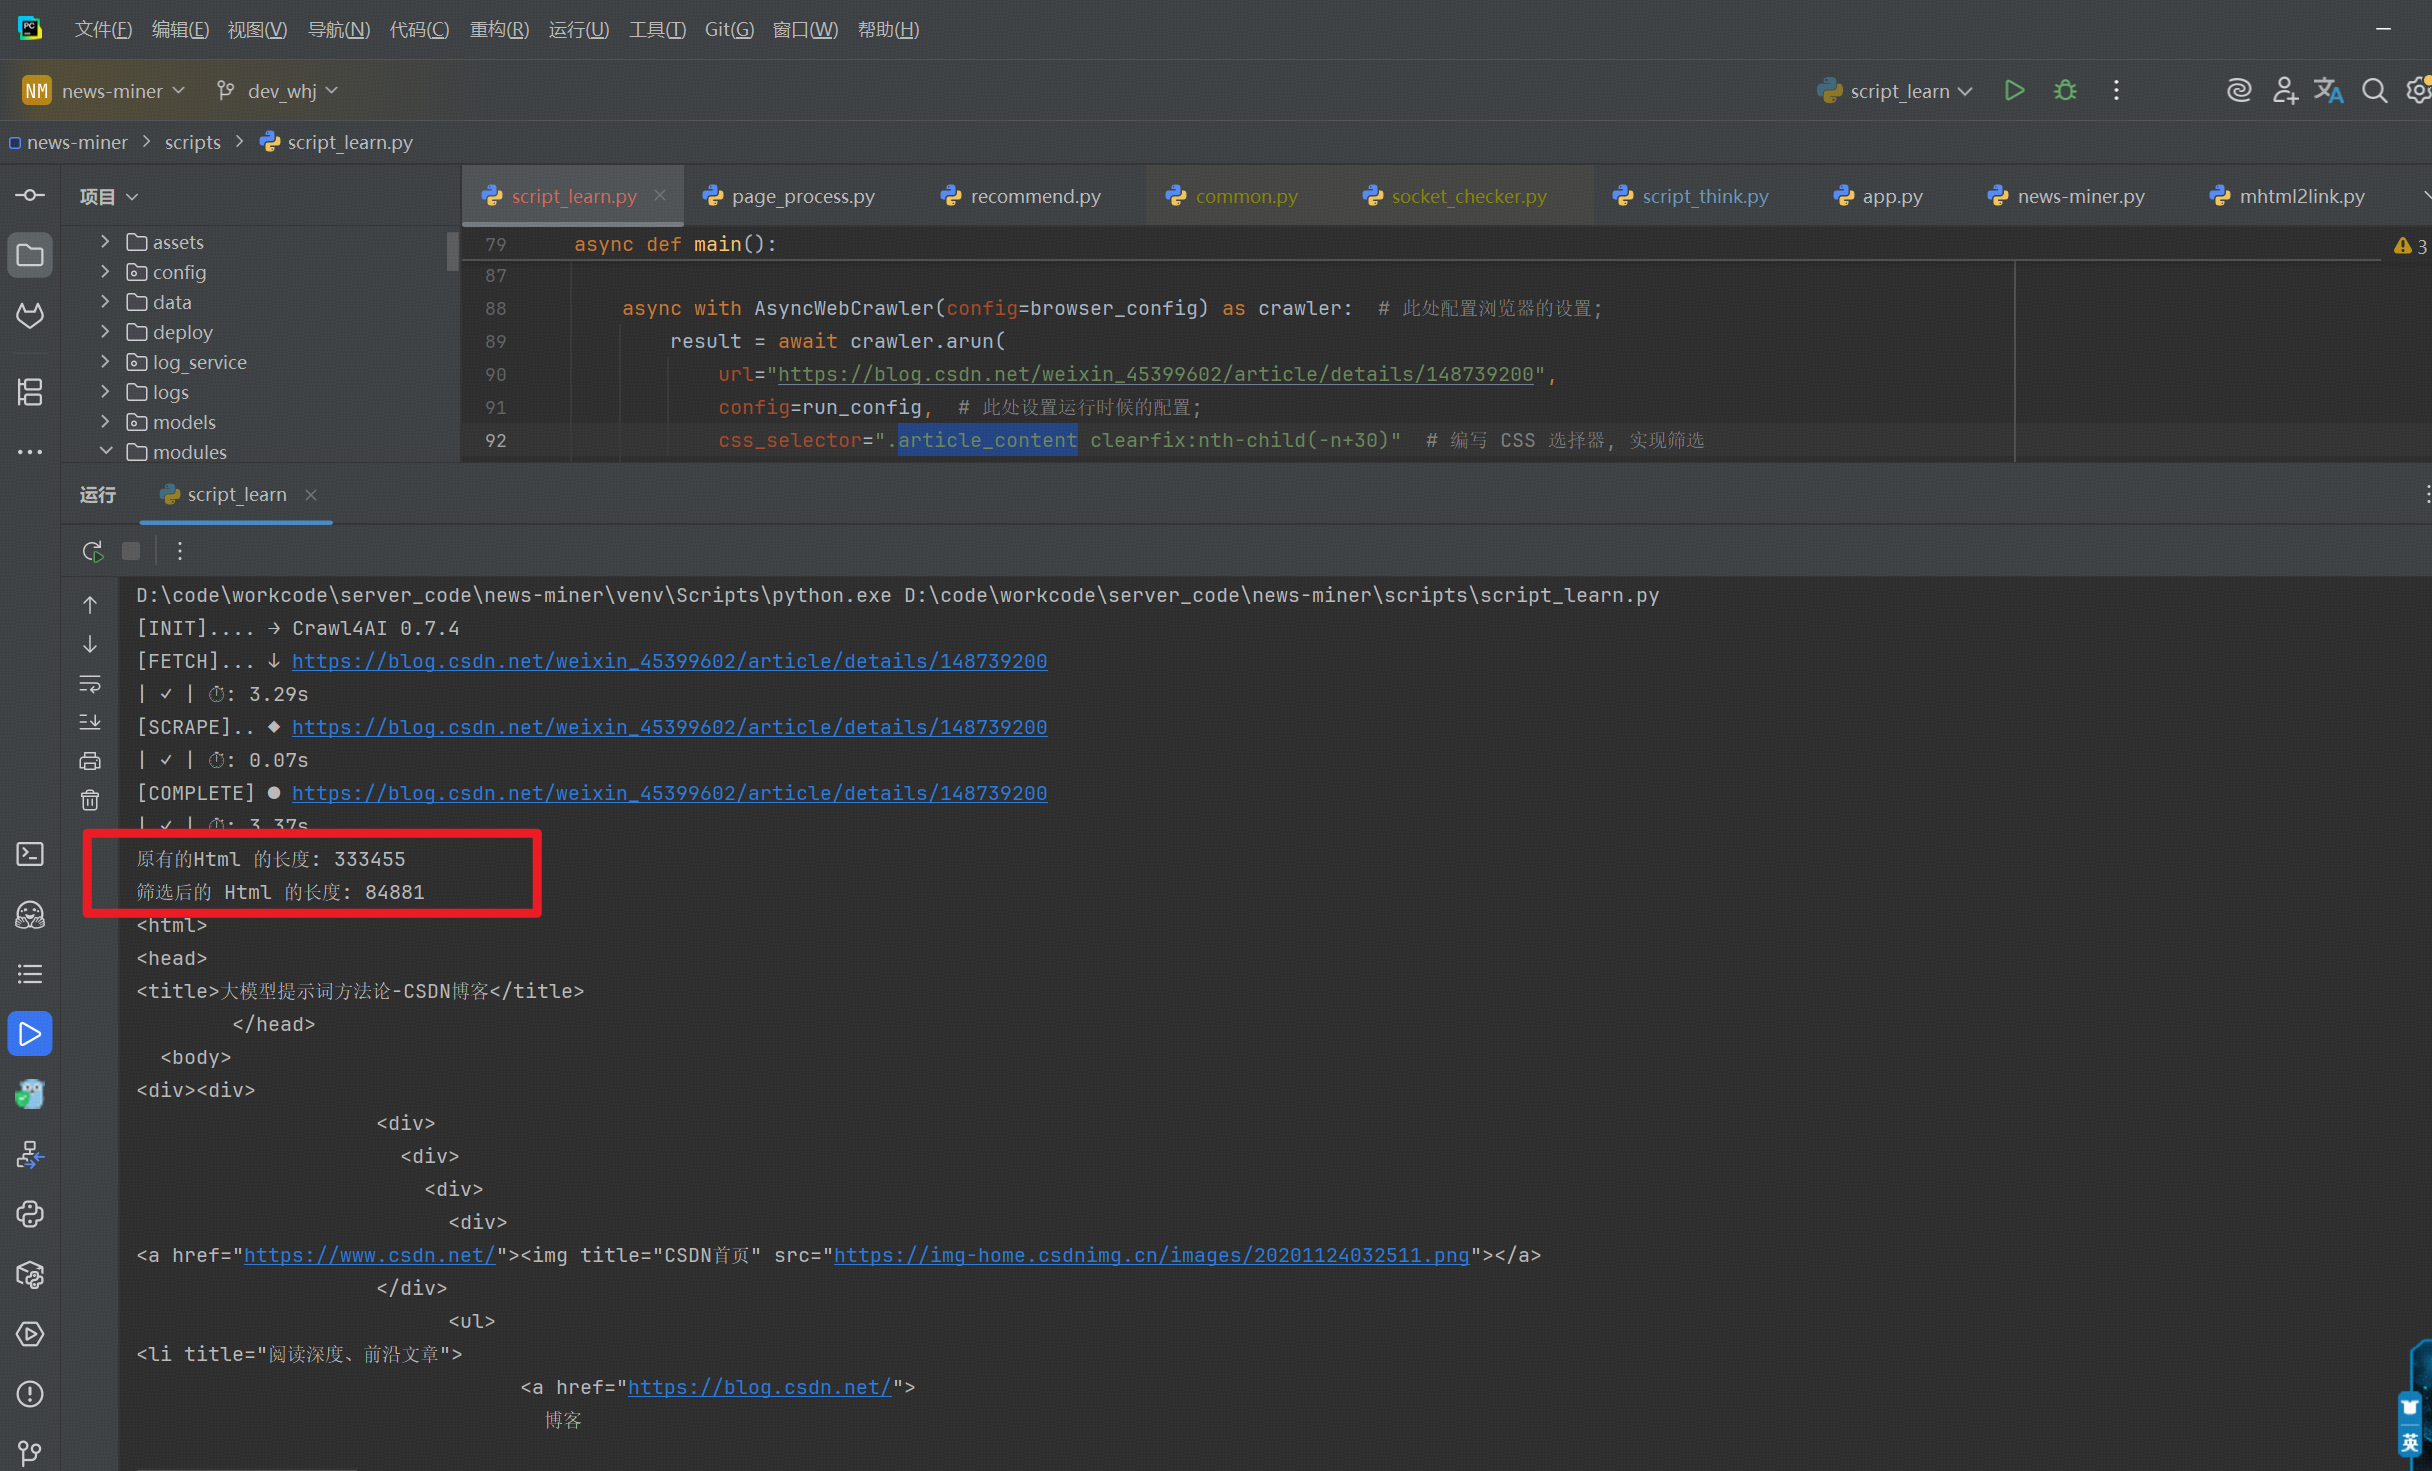The width and height of the screenshot is (2432, 1471).
Task: Rerun script_learn in run panel
Action: tap(92, 551)
